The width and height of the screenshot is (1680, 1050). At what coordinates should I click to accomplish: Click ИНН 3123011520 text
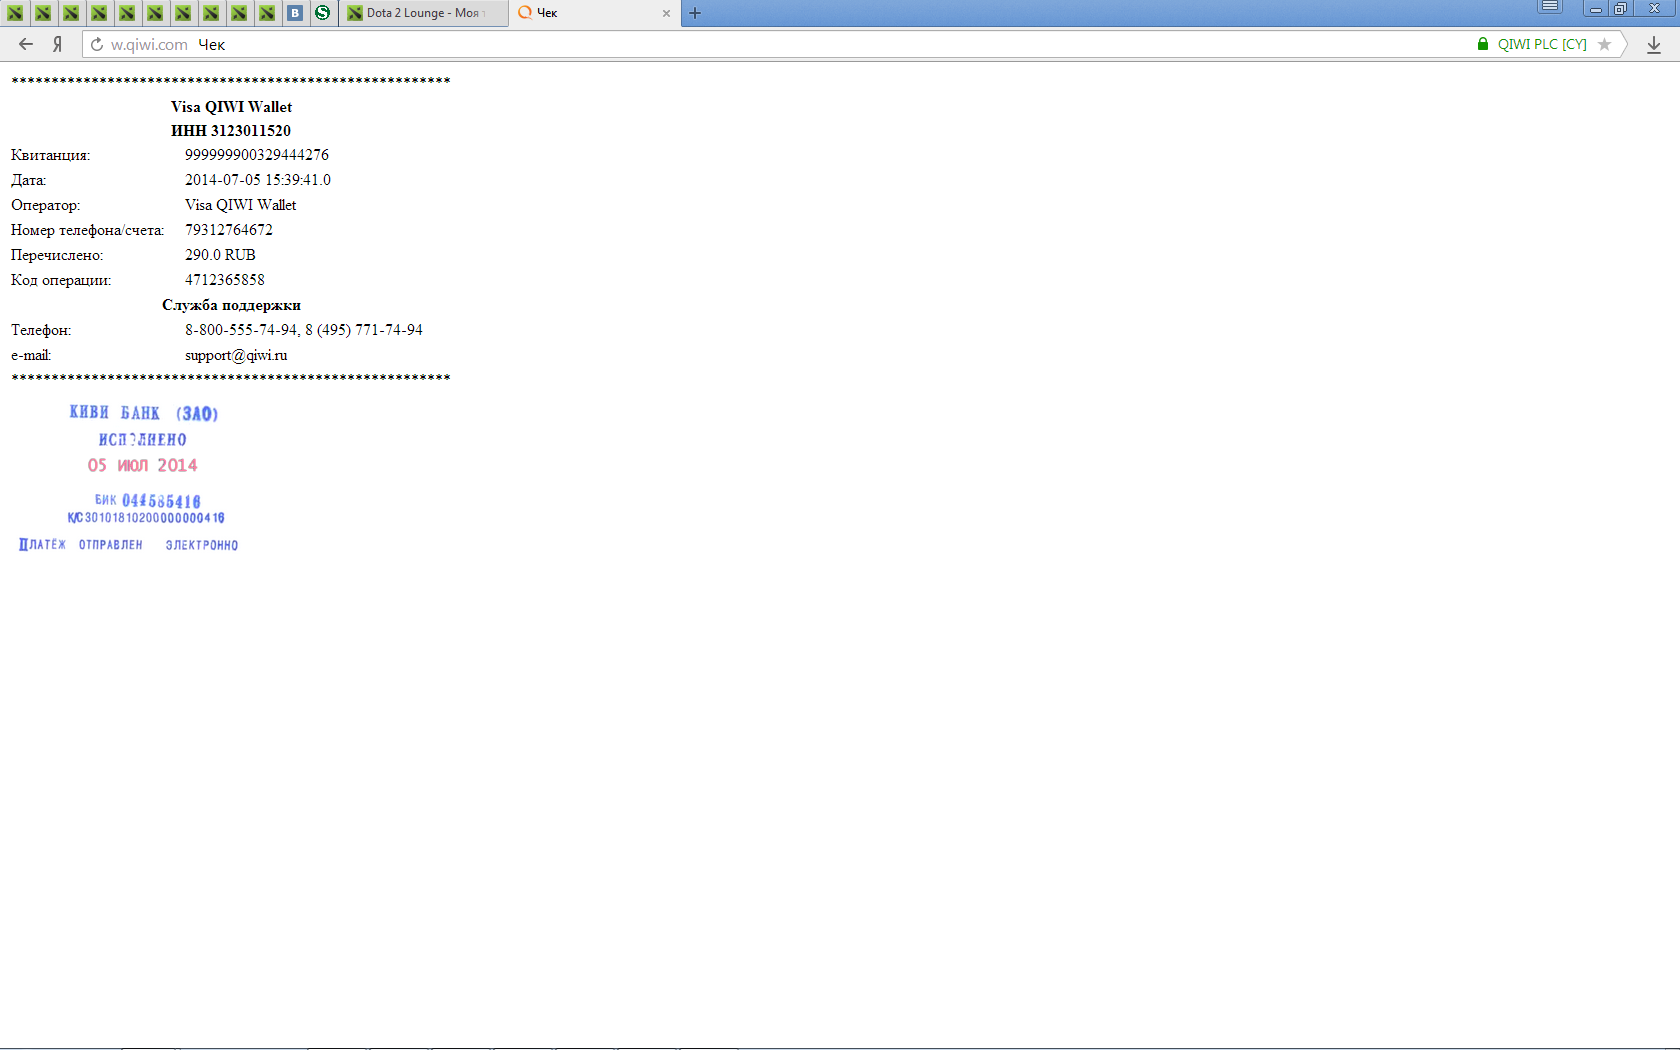[231, 131]
